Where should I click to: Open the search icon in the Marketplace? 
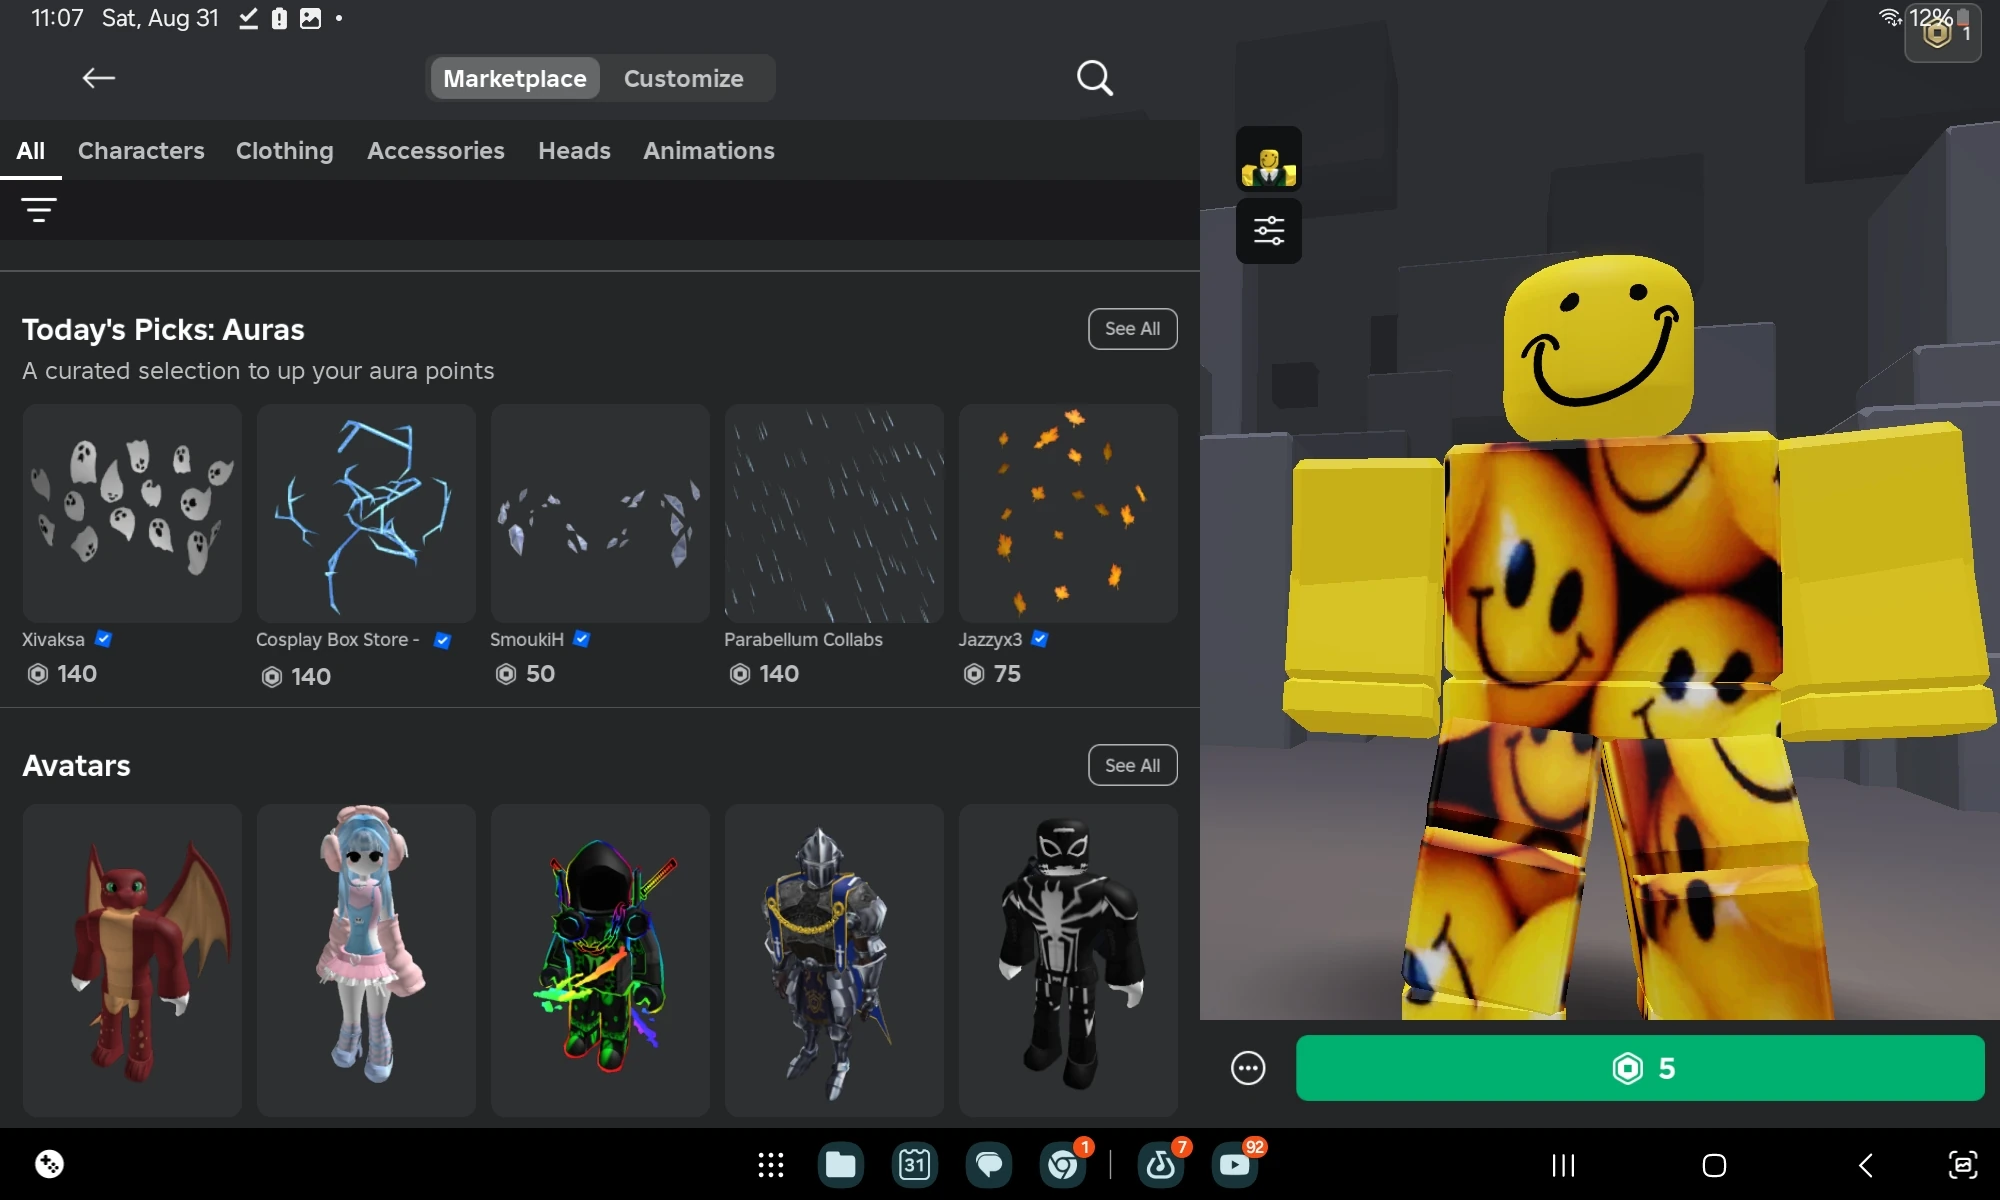(x=1094, y=78)
